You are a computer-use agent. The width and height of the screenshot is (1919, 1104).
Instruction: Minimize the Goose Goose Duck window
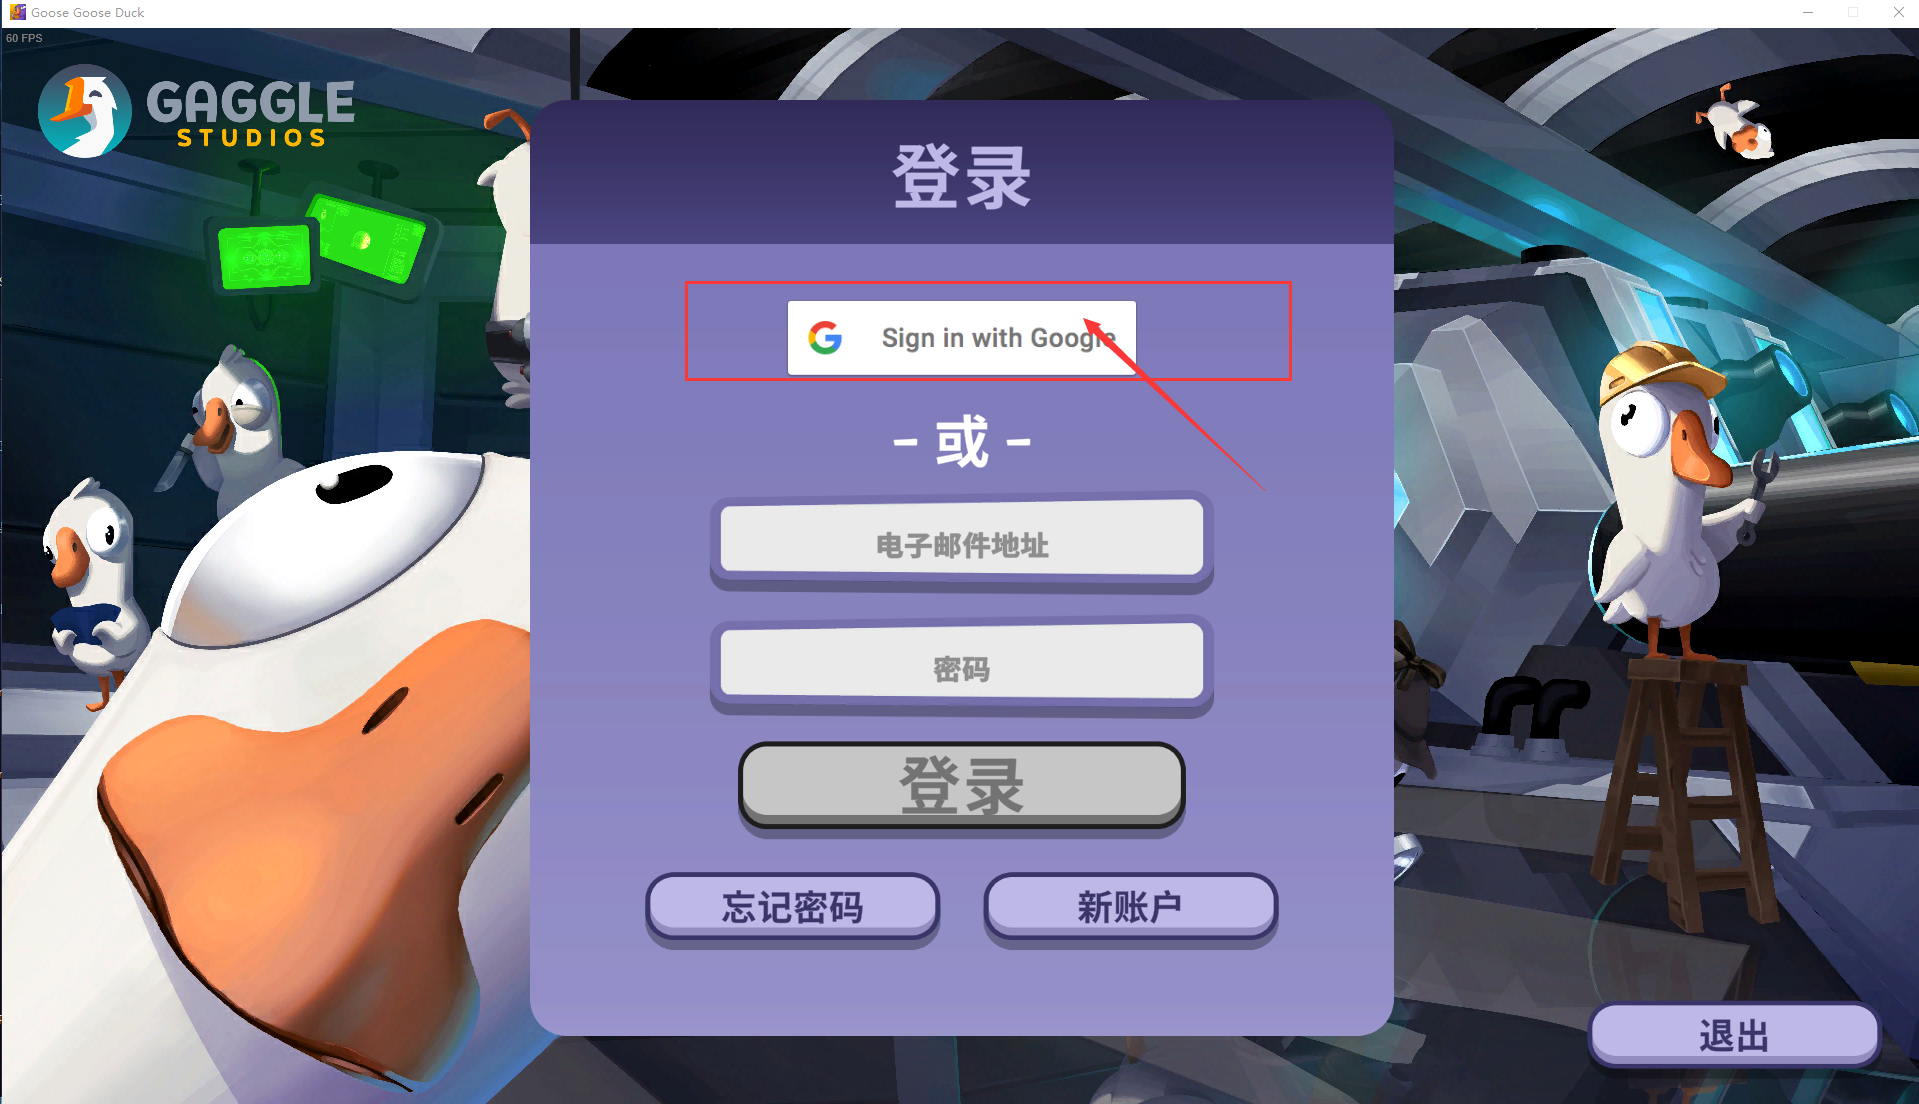click(x=1807, y=12)
